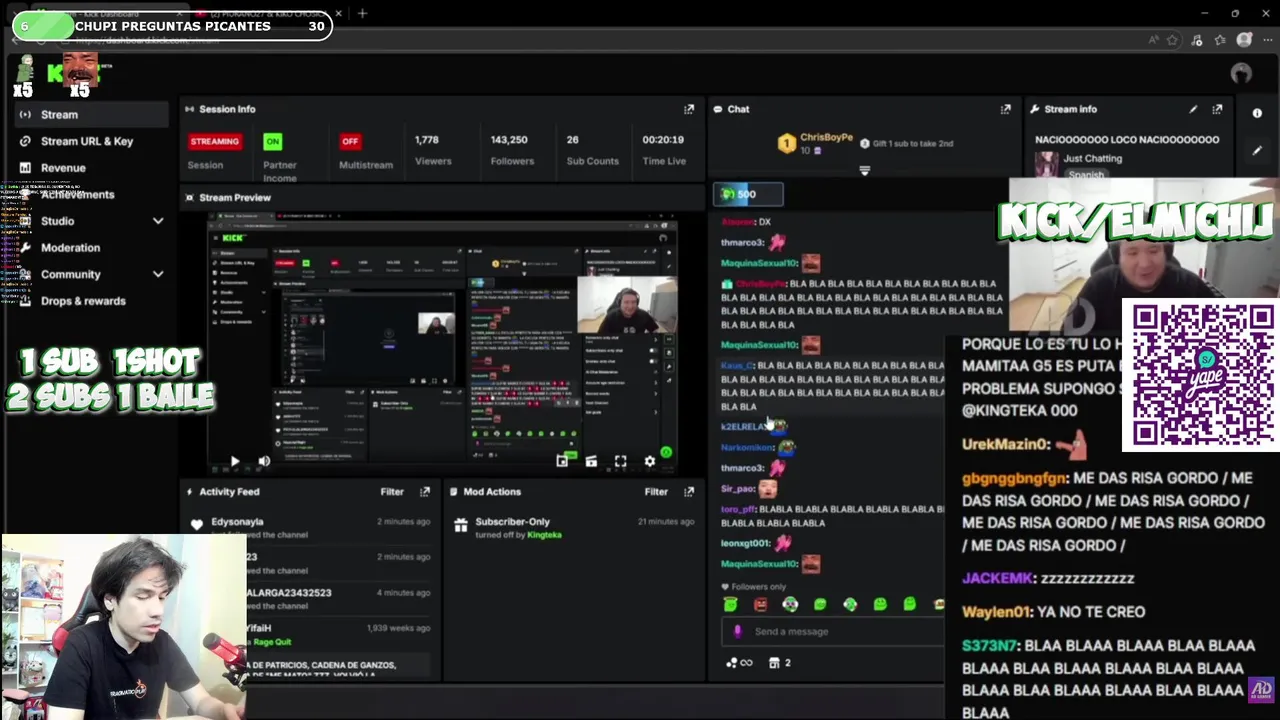Click the Drops & rewards icon
Image resolution: width=1280 pixels, height=720 pixels.
(x=25, y=301)
